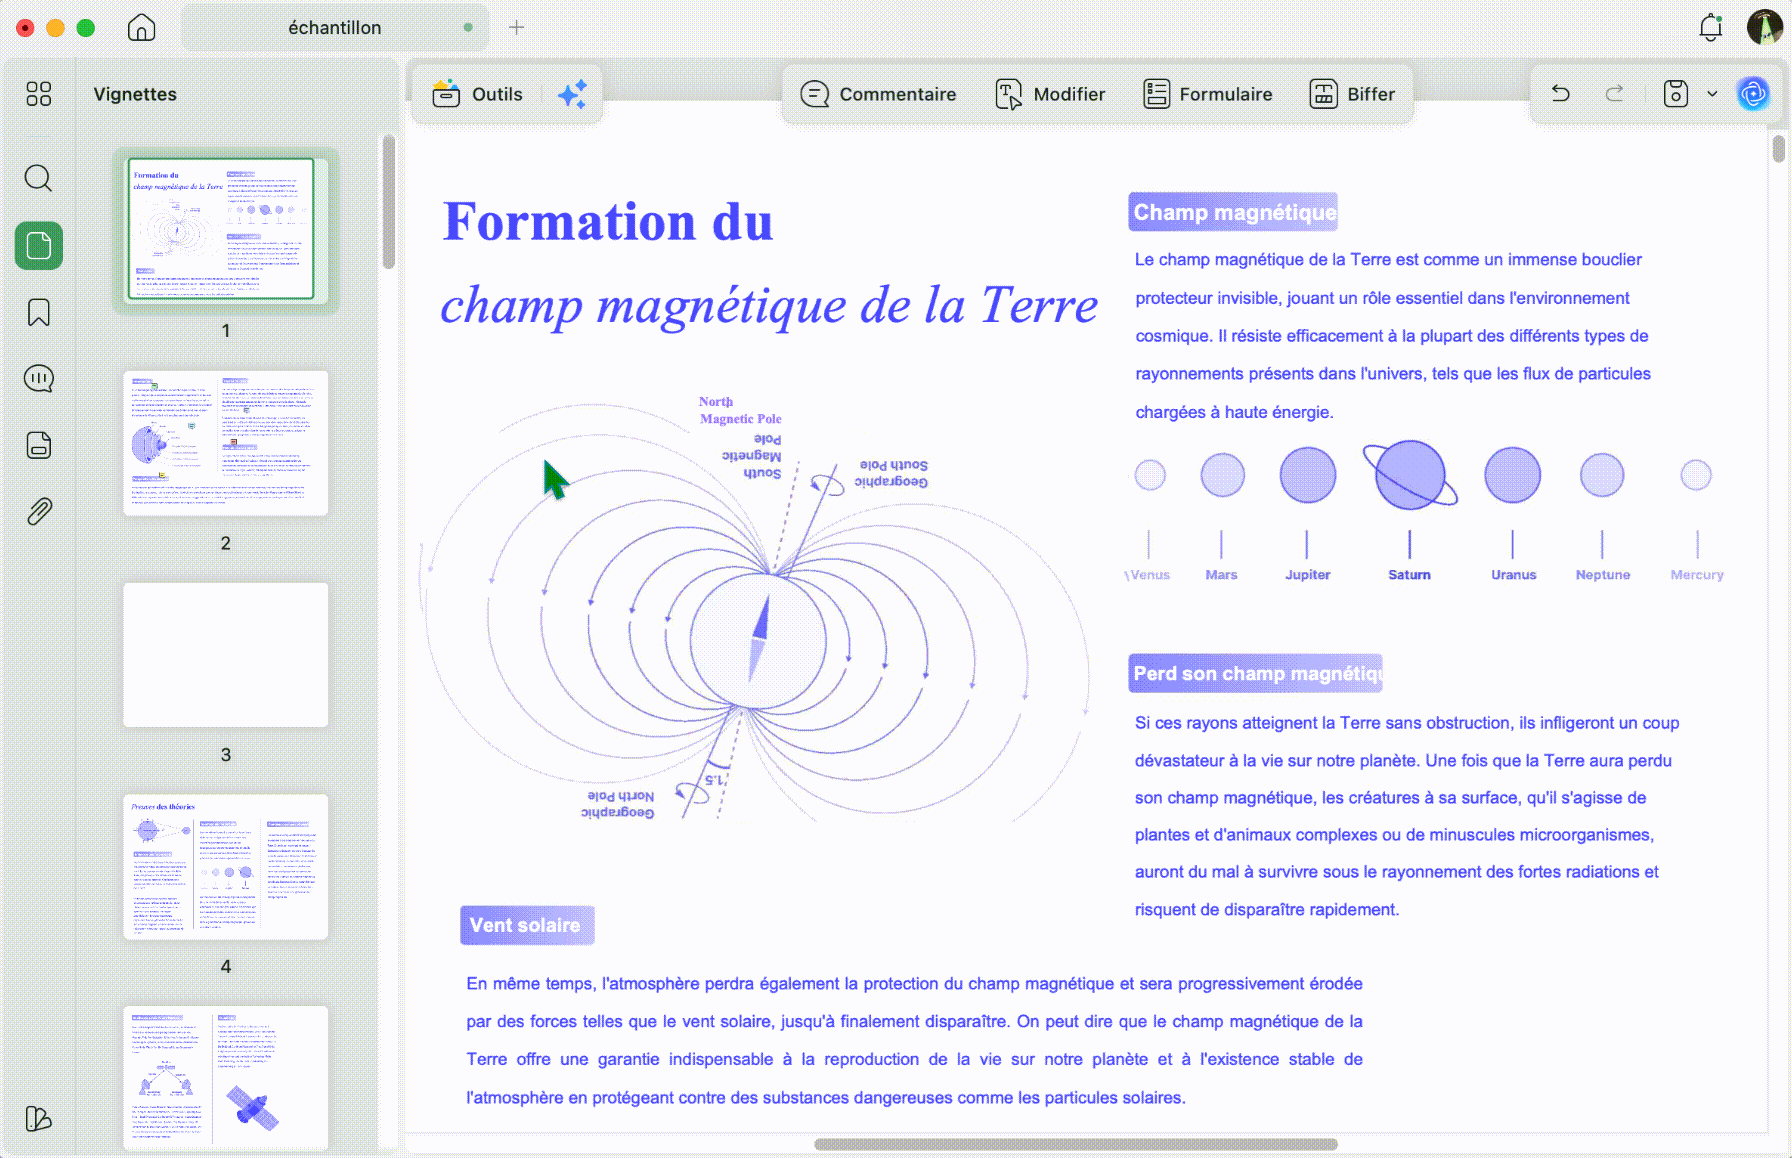Click 'champ magnétique de la Terre' subtitle
This screenshot has width=1792, height=1158.
point(769,305)
